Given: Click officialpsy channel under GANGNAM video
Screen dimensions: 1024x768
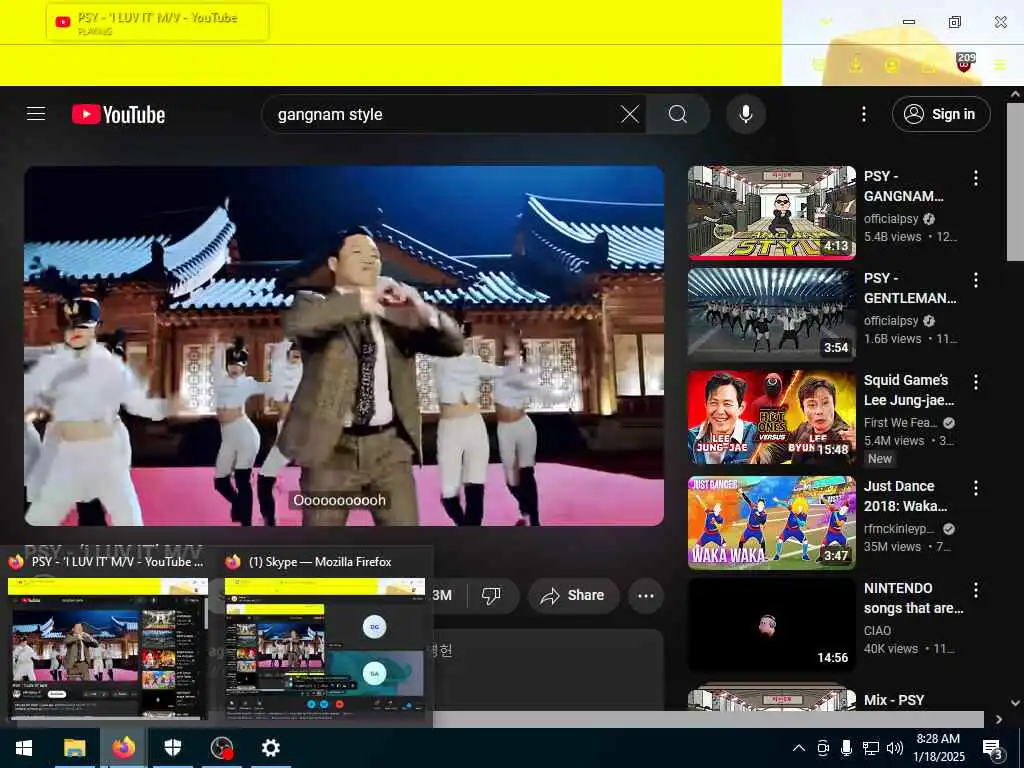Looking at the screenshot, I should 891,219.
